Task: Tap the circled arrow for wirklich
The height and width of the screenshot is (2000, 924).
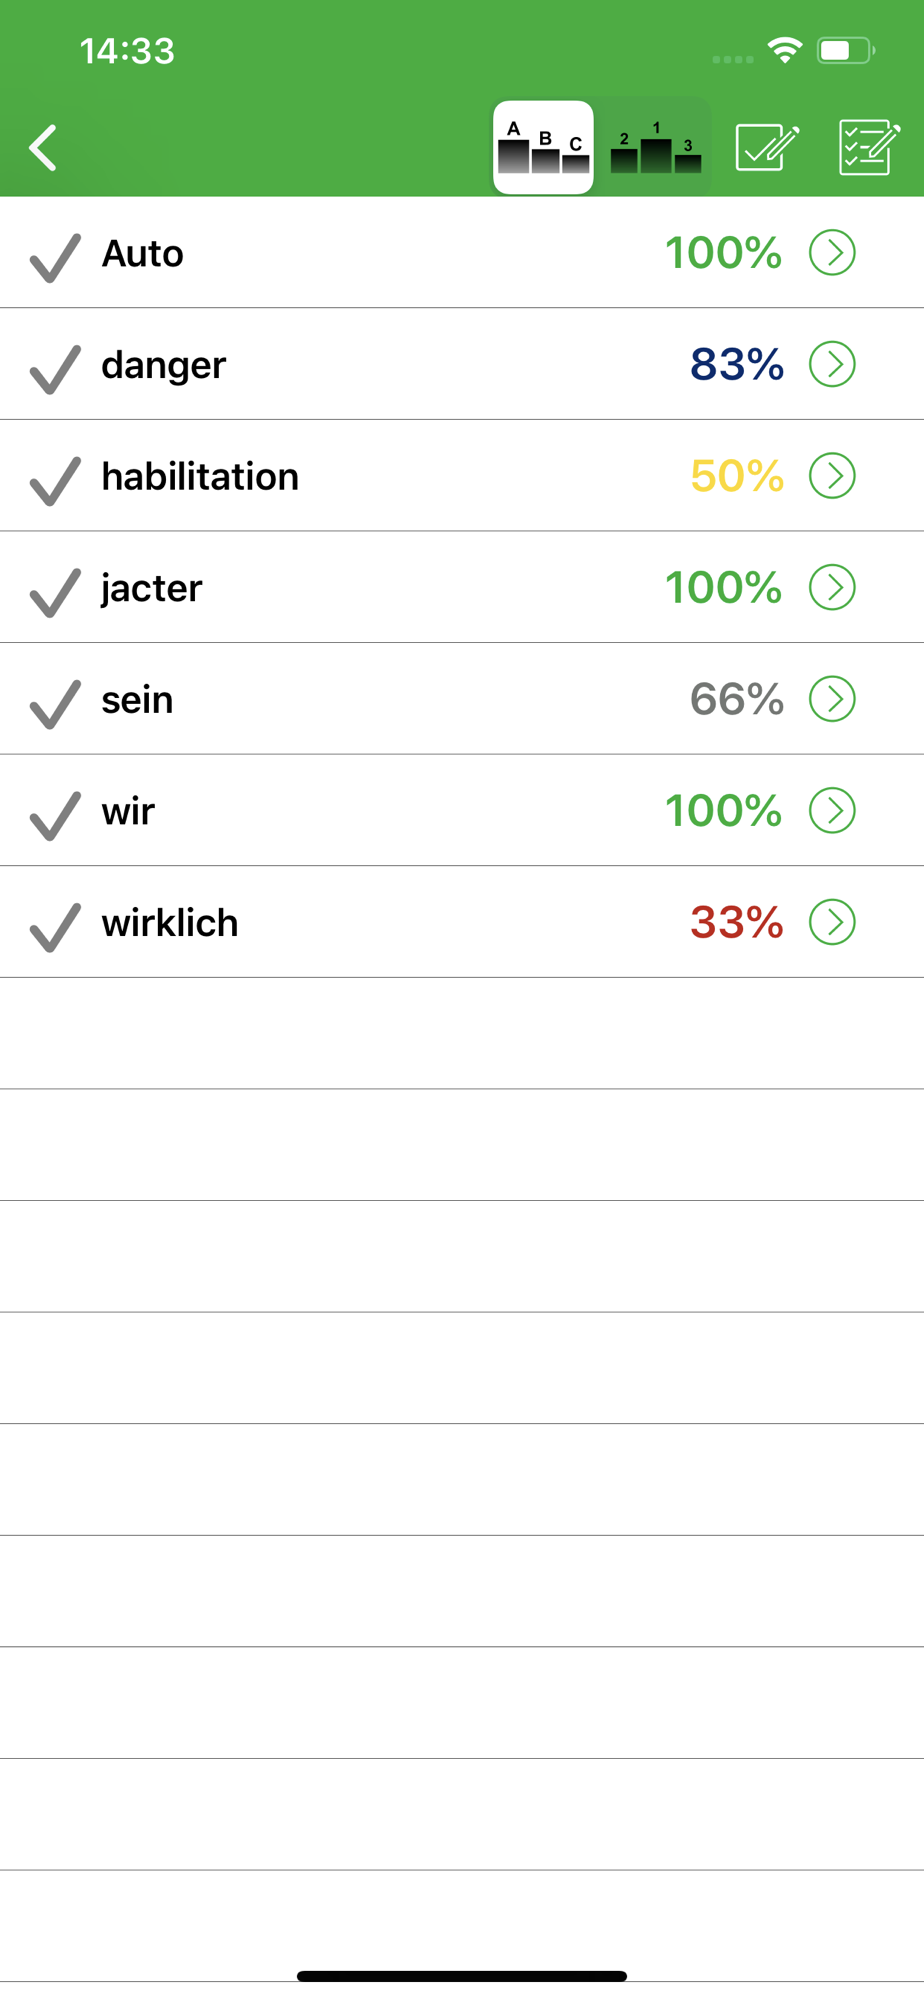Action: [832, 921]
